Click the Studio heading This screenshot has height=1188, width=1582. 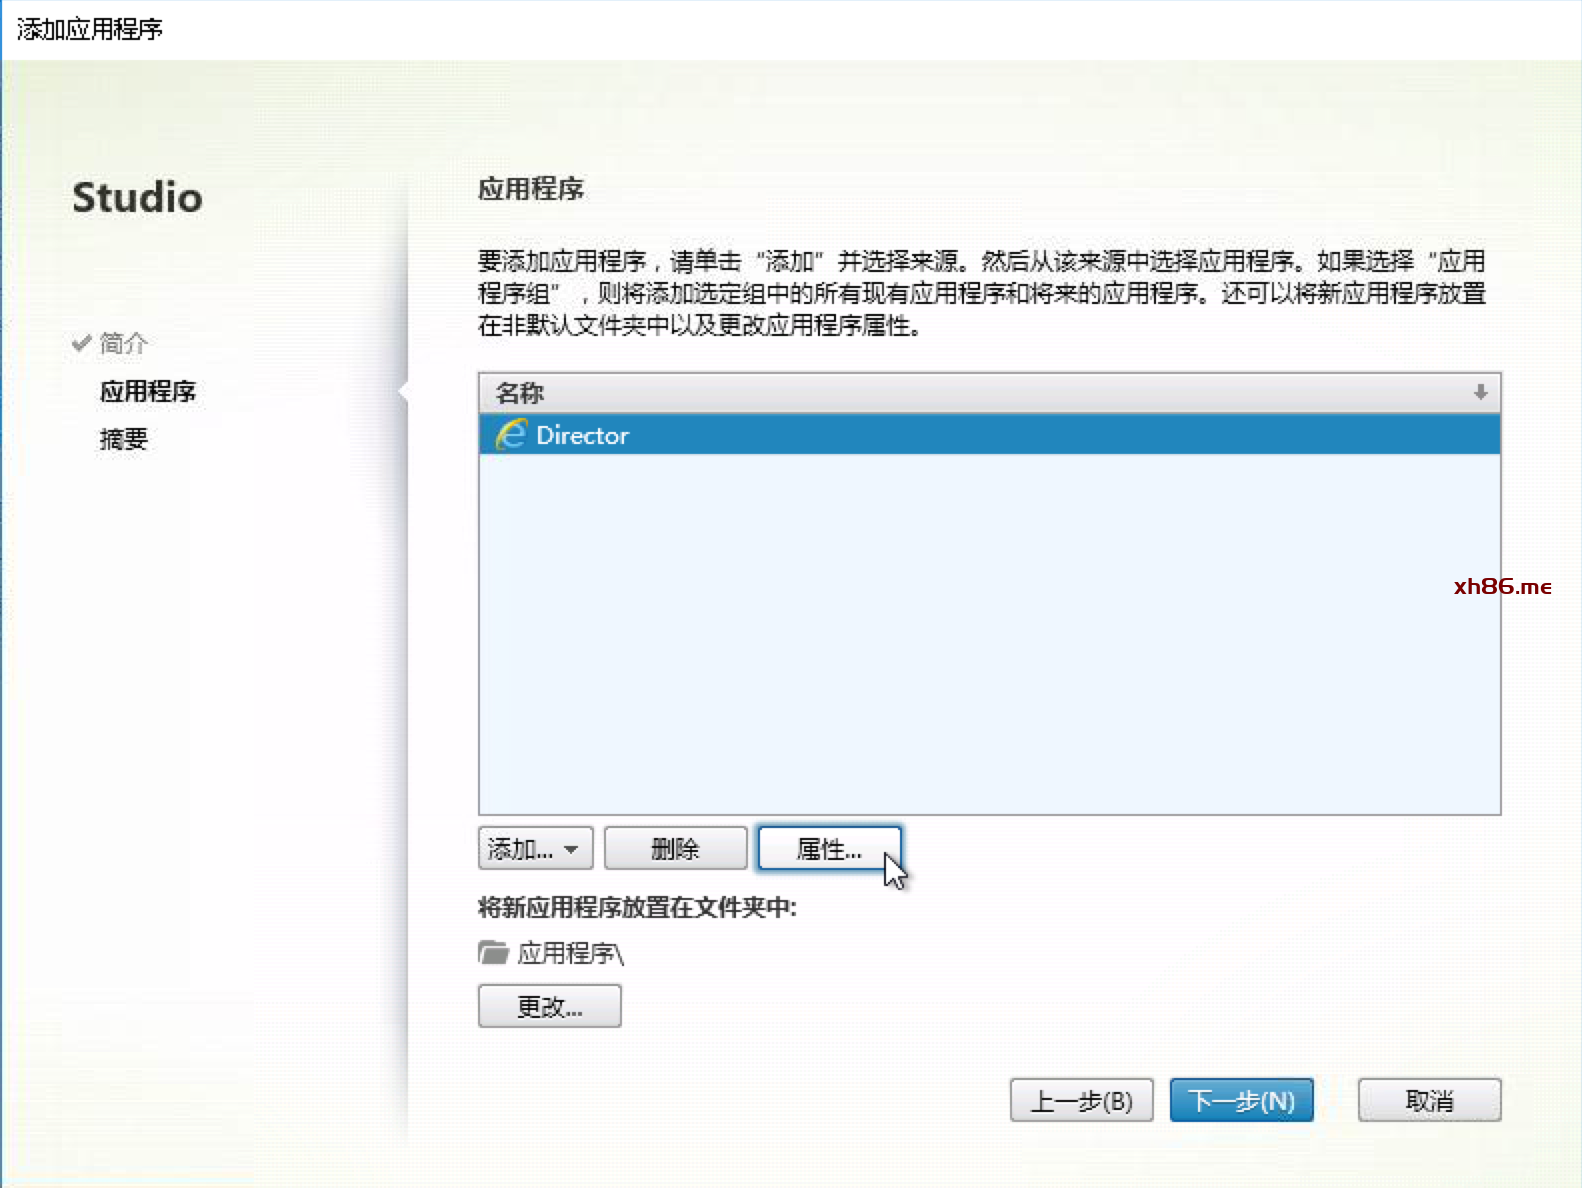pos(137,197)
